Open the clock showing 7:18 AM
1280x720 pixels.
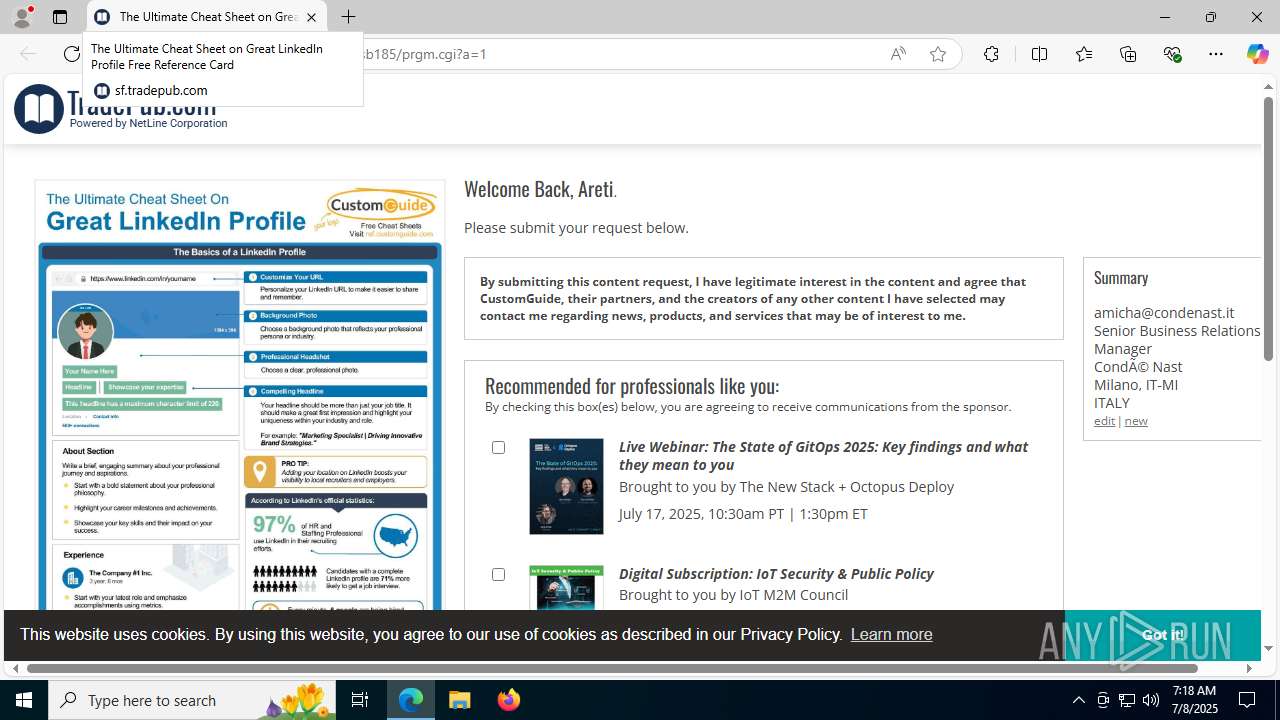[1195, 700]
